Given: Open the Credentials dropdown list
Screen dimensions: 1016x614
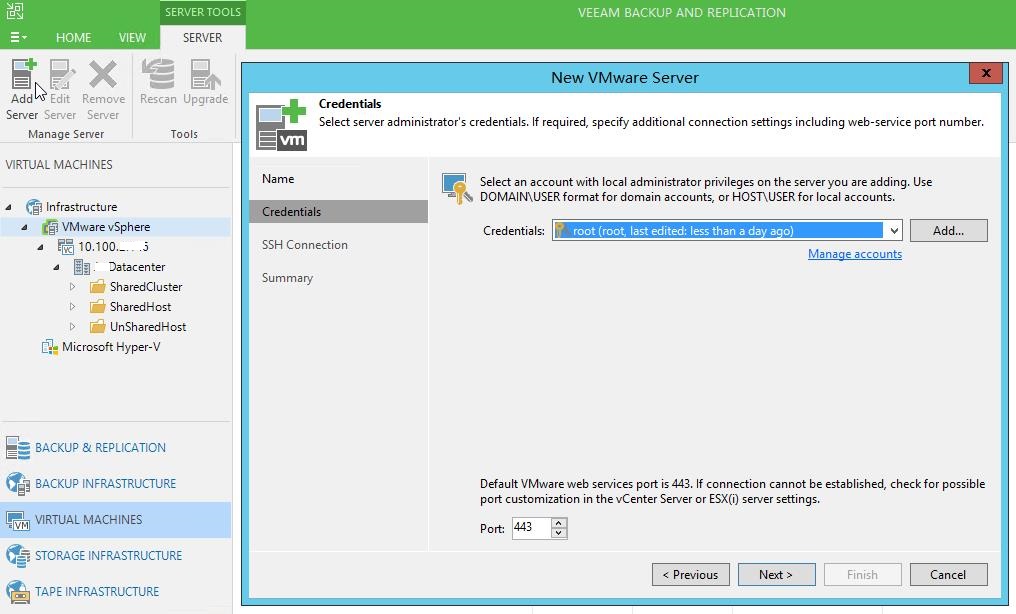Looking at the screenshot, I should point(894,231).
